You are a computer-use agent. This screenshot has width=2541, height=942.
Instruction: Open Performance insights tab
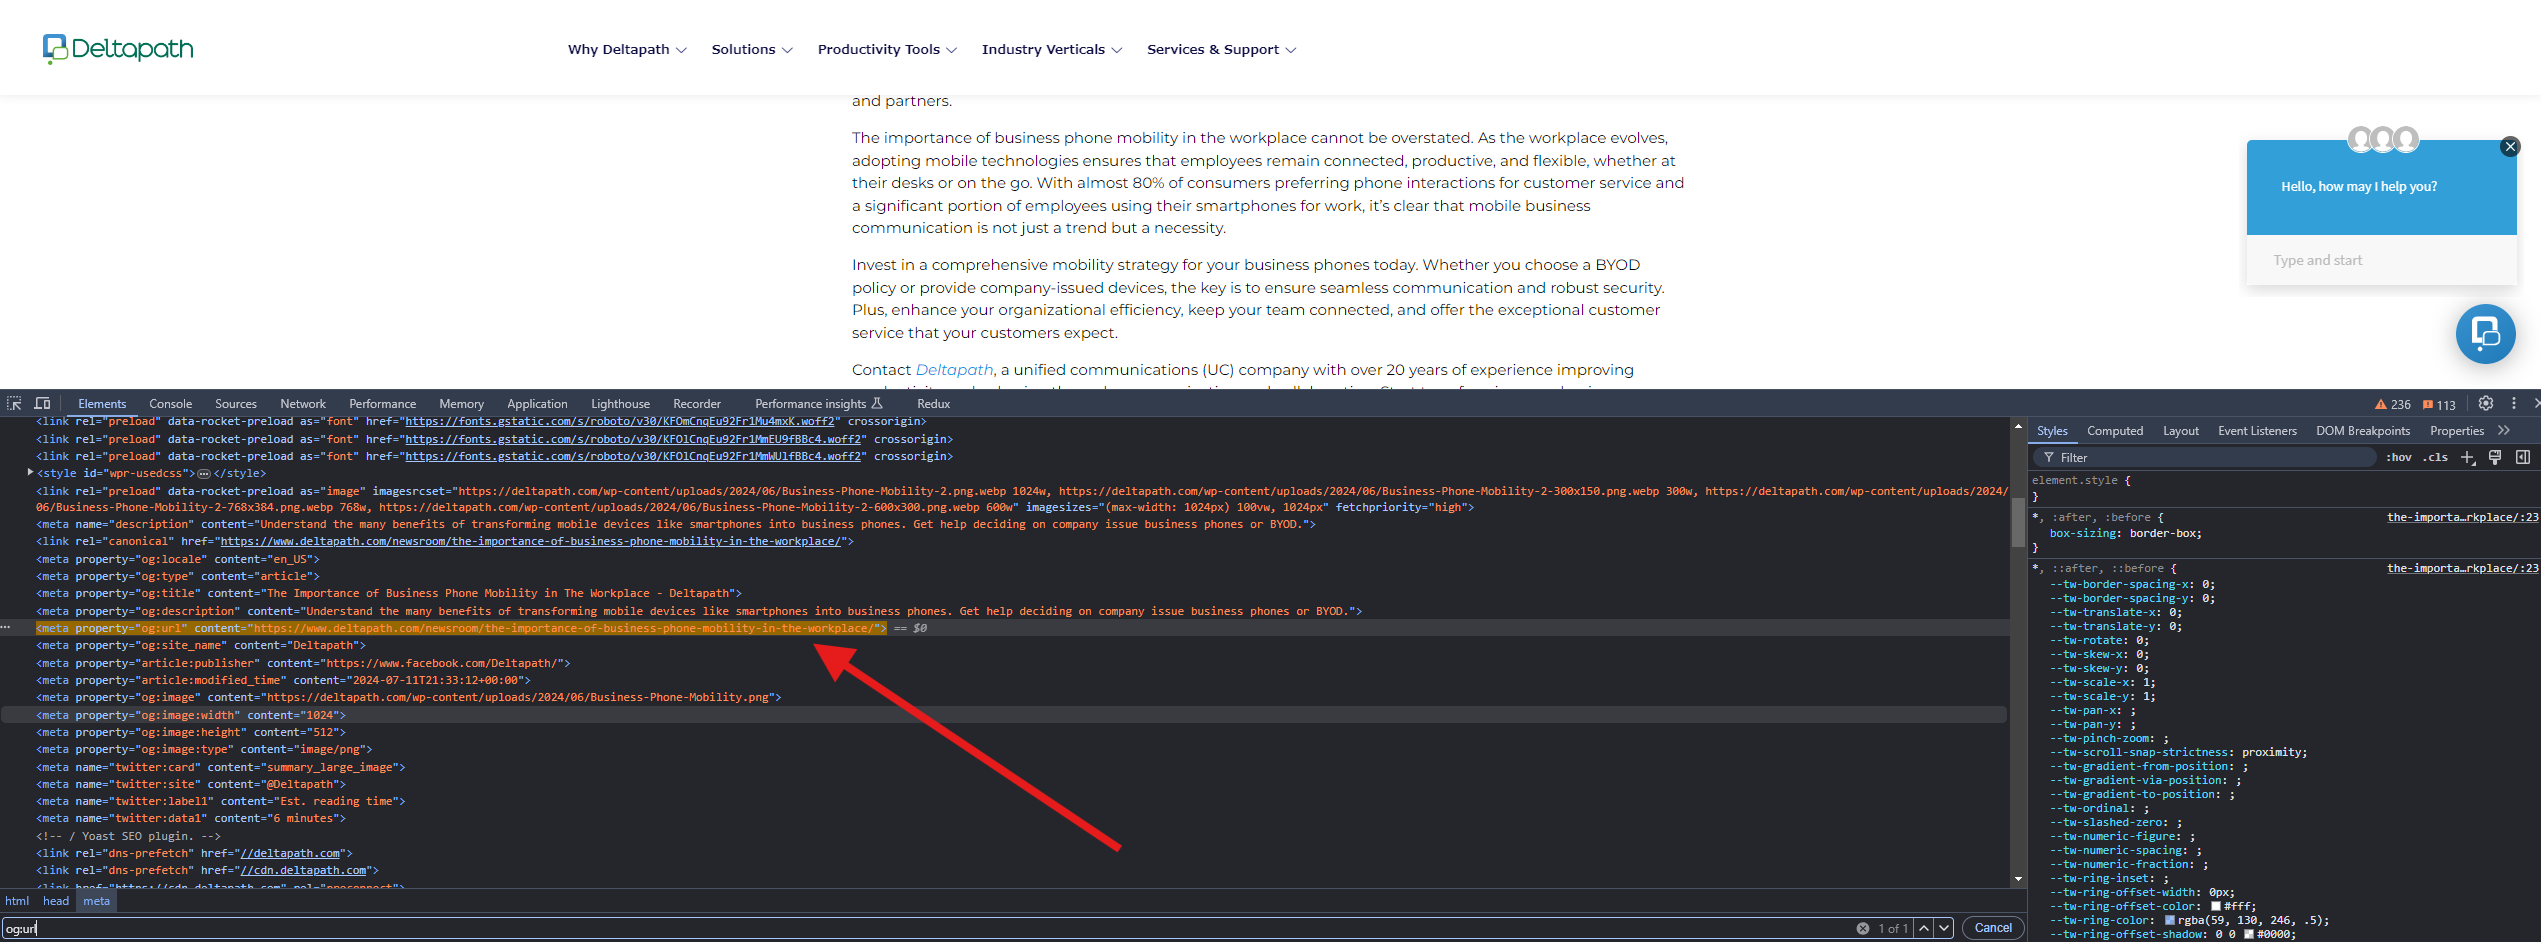point(818,404)
